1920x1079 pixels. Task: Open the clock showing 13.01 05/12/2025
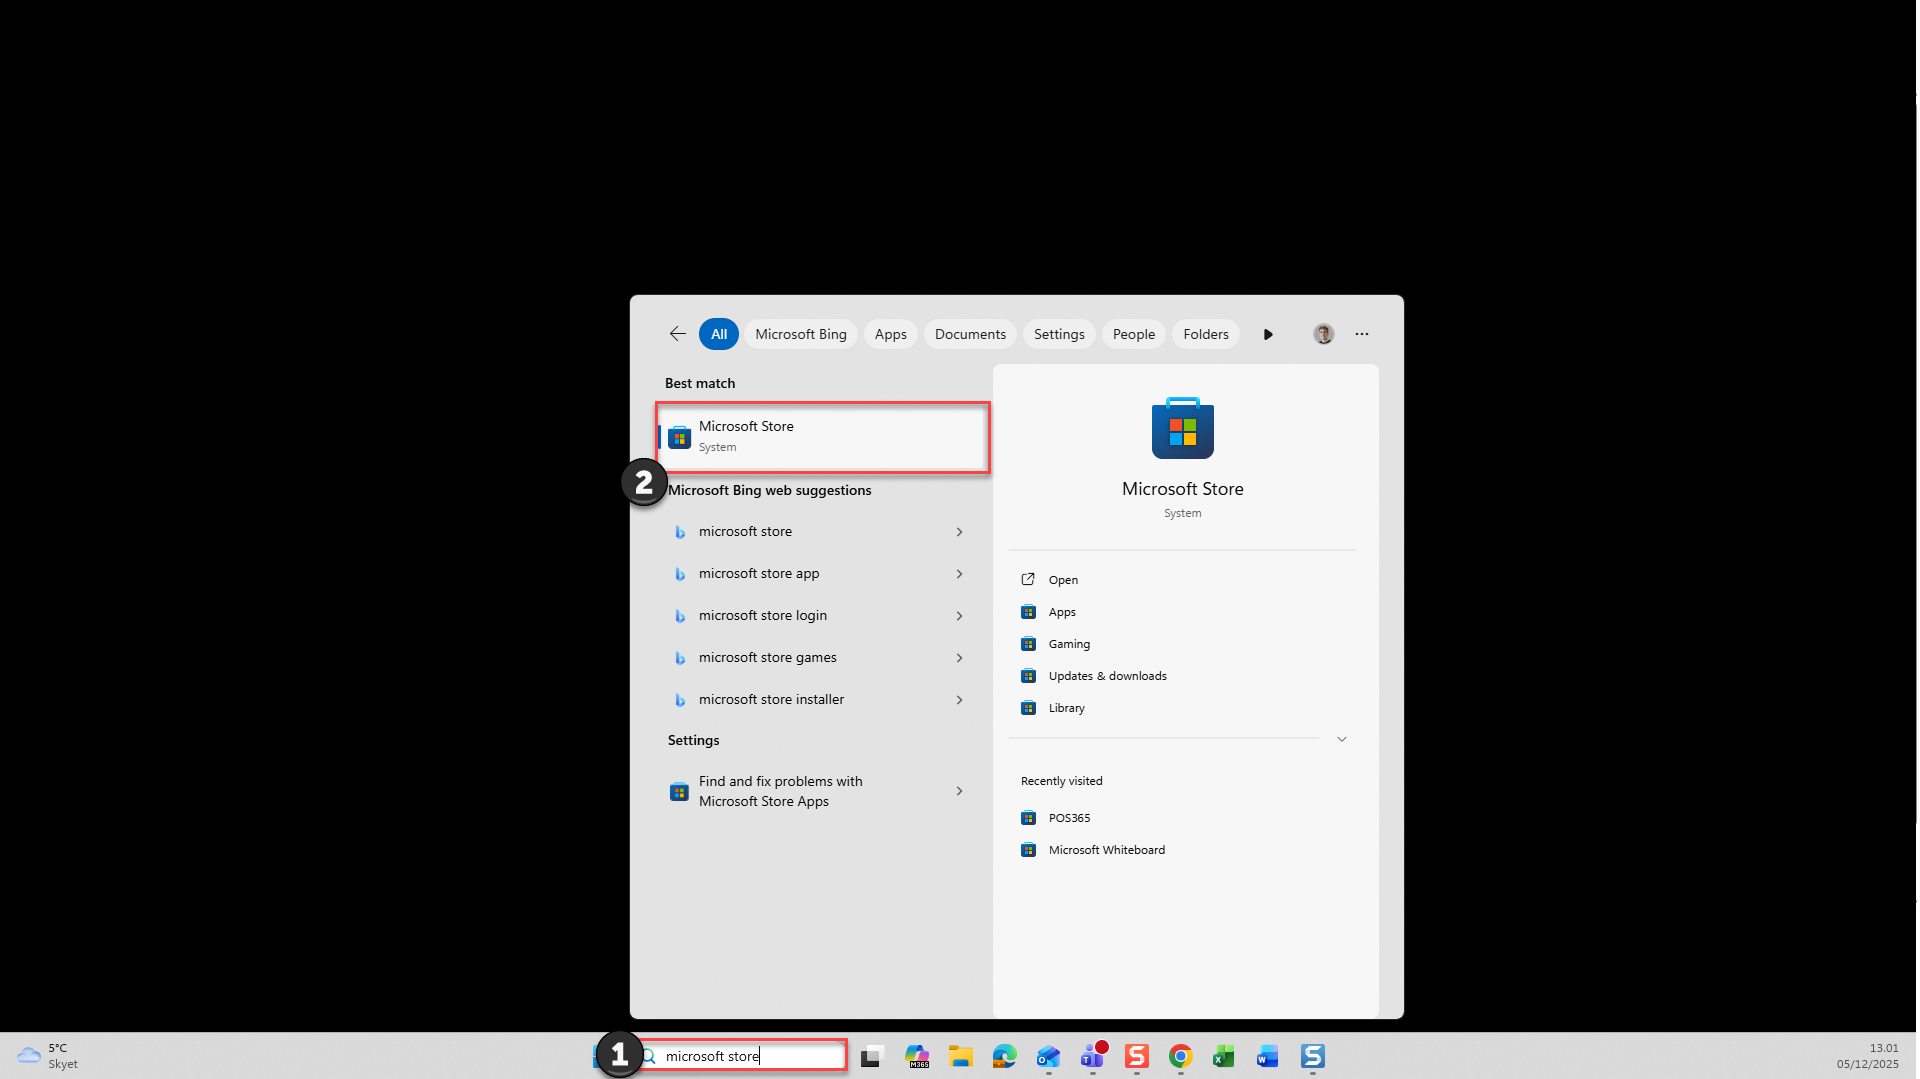1867,1056
